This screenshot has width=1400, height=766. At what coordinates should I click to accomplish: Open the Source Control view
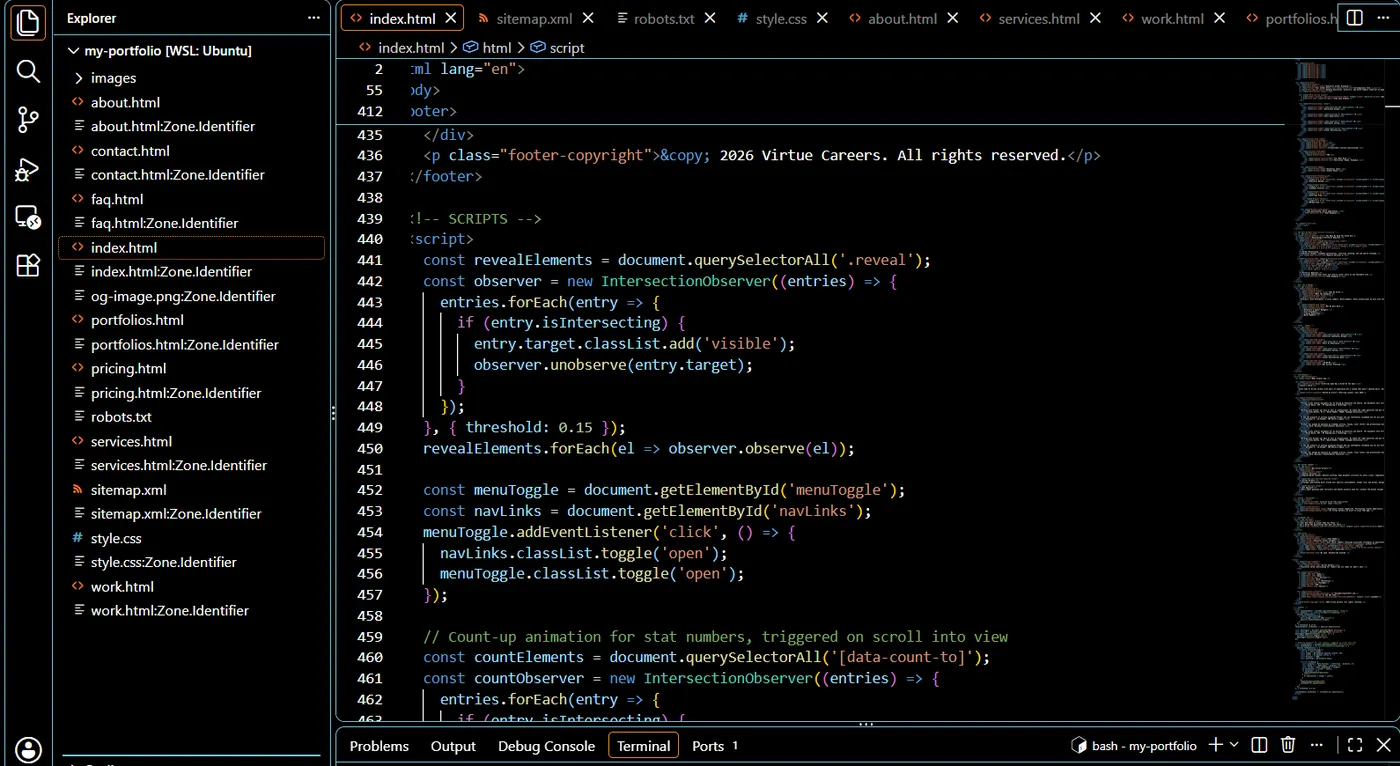(x=28, y=120)
